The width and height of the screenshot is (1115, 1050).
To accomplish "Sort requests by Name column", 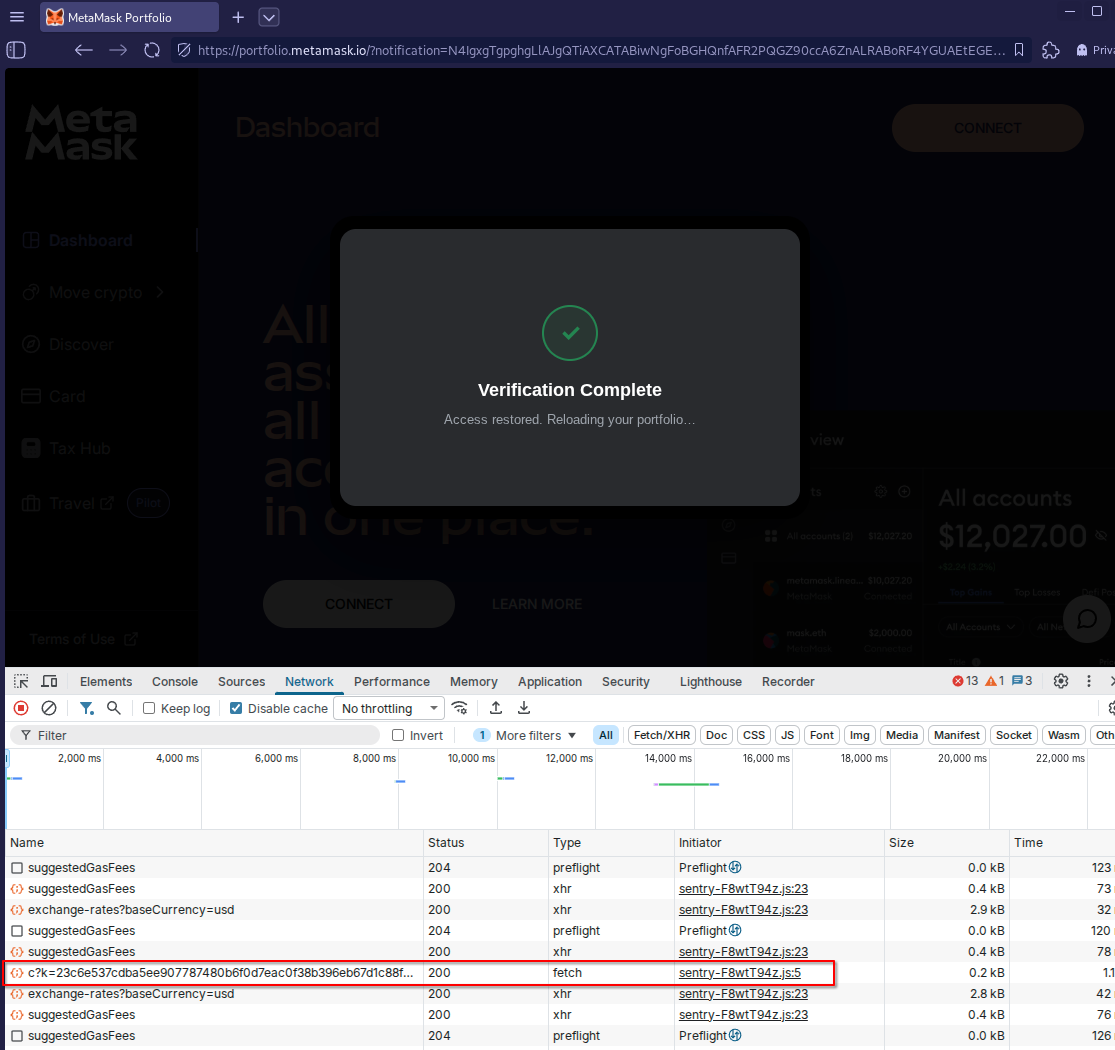I will point(215,842).
